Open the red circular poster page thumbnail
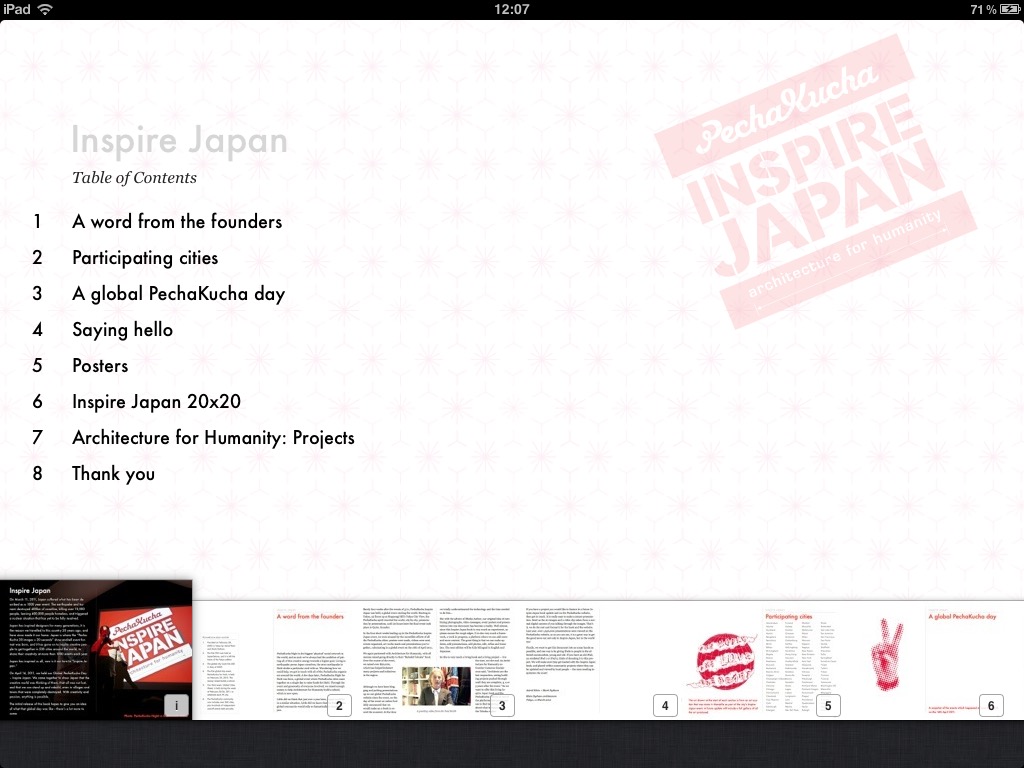The image size is (1024, 768). point(721,658)
